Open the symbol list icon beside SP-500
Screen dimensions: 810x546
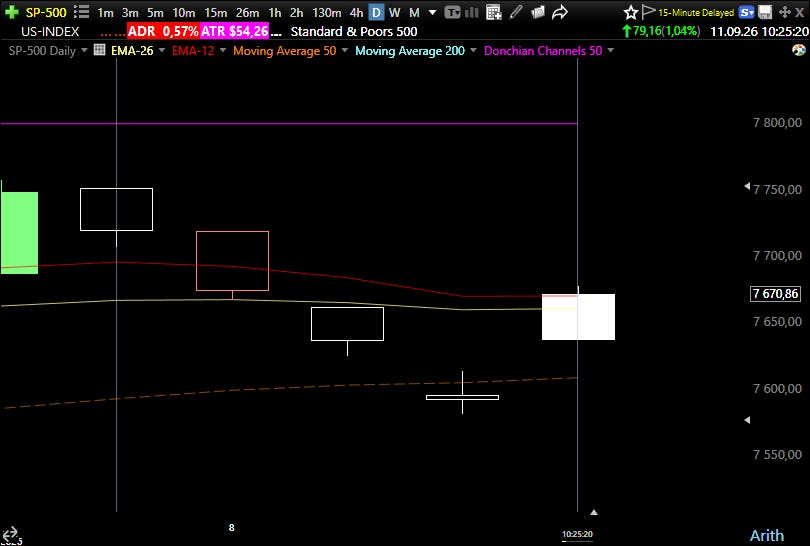coord(81,12)
